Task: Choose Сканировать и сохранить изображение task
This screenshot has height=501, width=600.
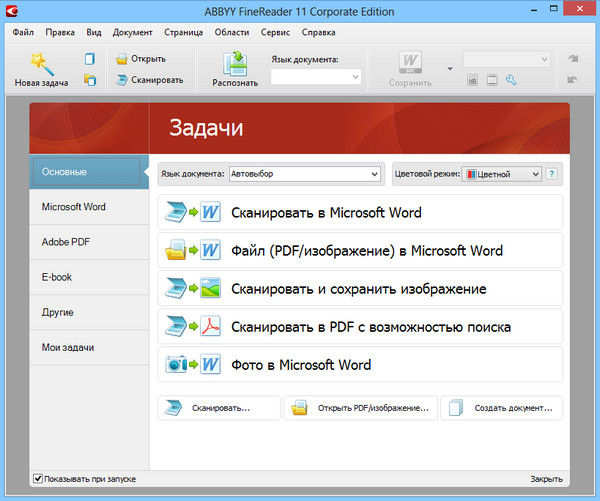Action: (360, 289)
